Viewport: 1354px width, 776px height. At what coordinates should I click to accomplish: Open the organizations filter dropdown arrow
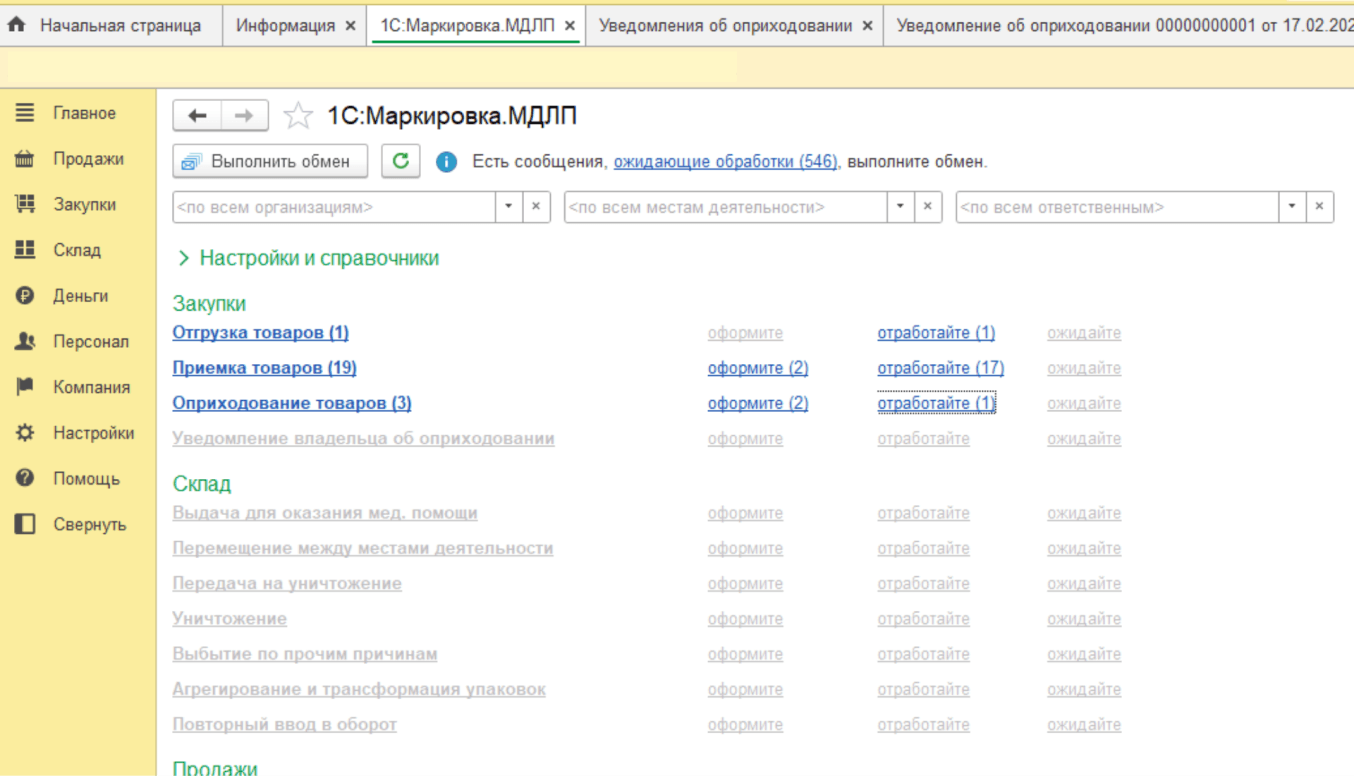[509, 207]
